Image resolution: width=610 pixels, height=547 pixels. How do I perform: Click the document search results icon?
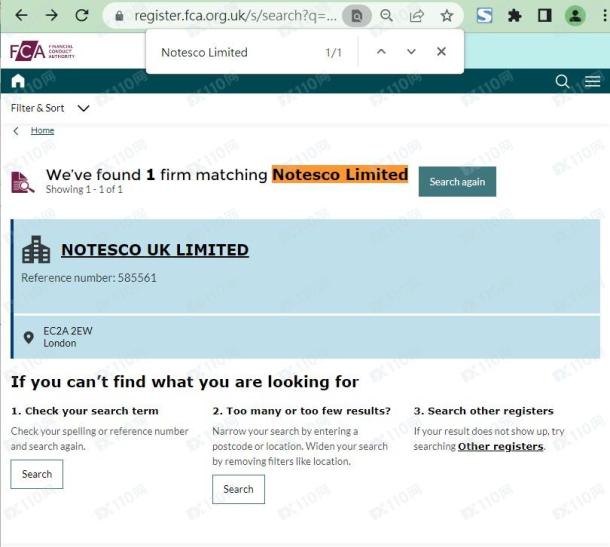click(23, 182)
